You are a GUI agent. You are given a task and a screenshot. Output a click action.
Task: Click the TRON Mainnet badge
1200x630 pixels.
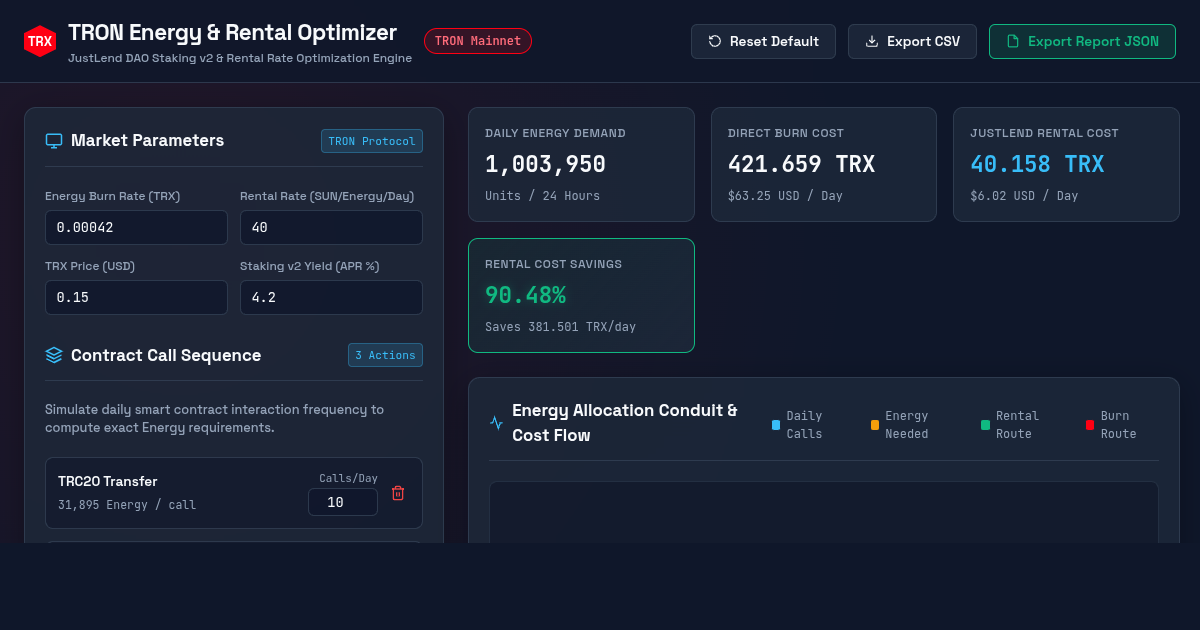[x=478, y=41]
